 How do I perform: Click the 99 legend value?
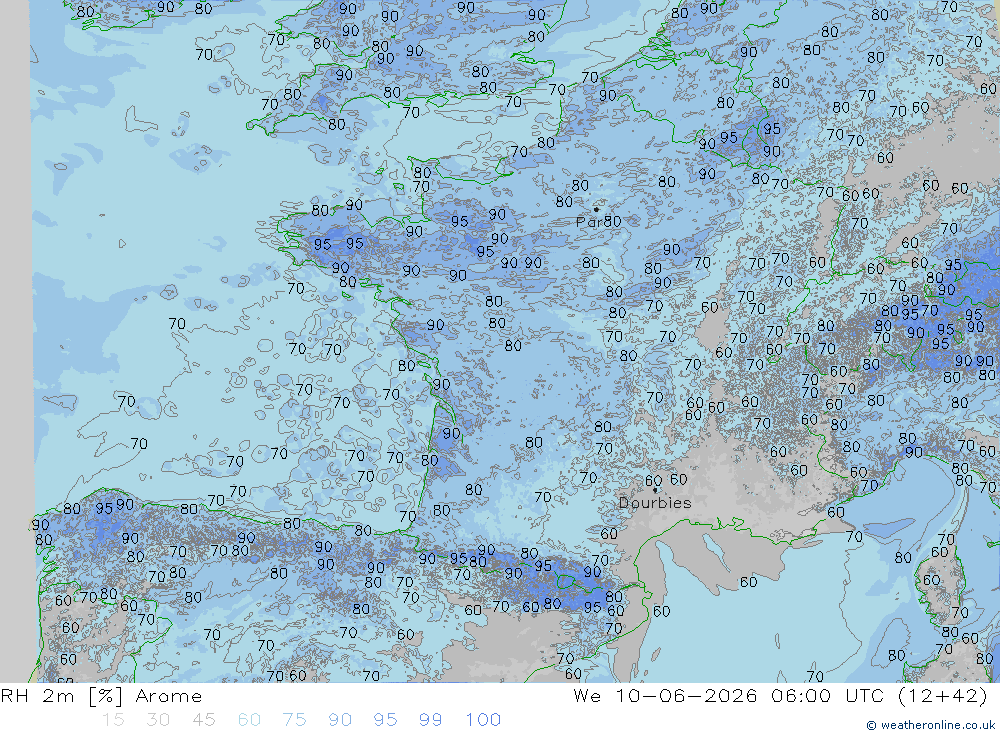coord(430,720)
